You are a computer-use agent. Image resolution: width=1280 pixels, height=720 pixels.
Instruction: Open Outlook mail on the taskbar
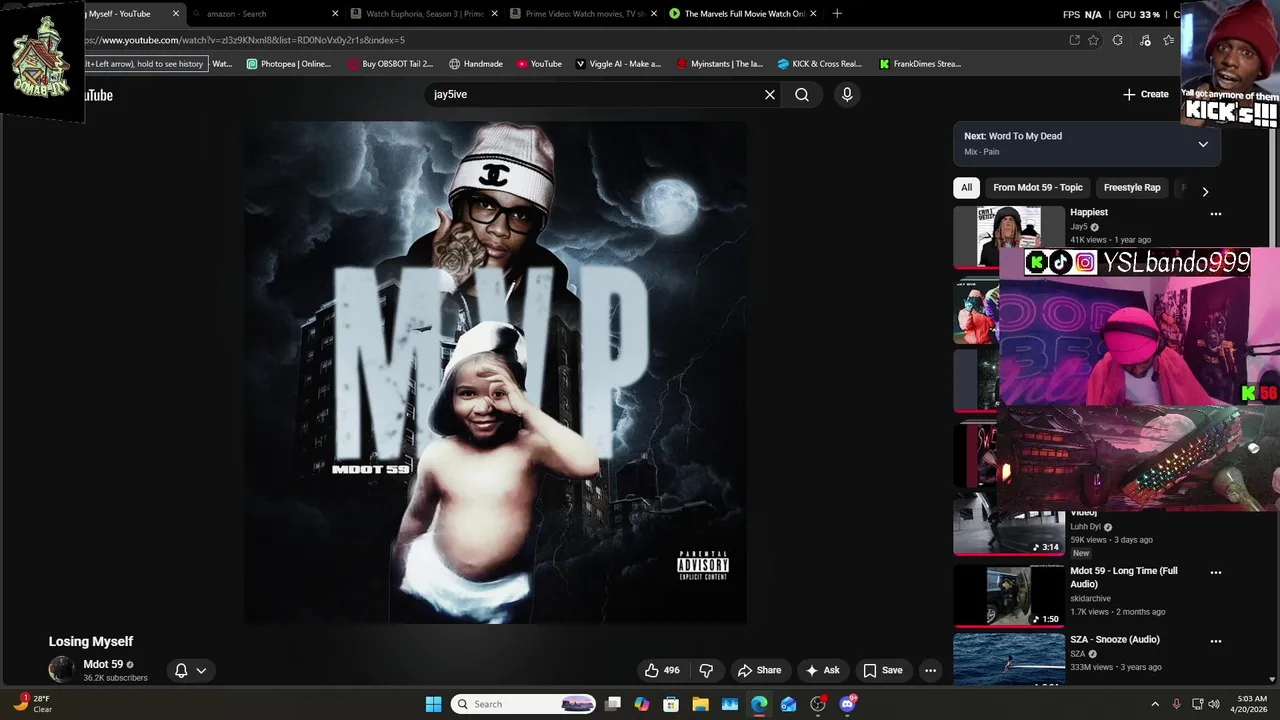coord(789,704)
